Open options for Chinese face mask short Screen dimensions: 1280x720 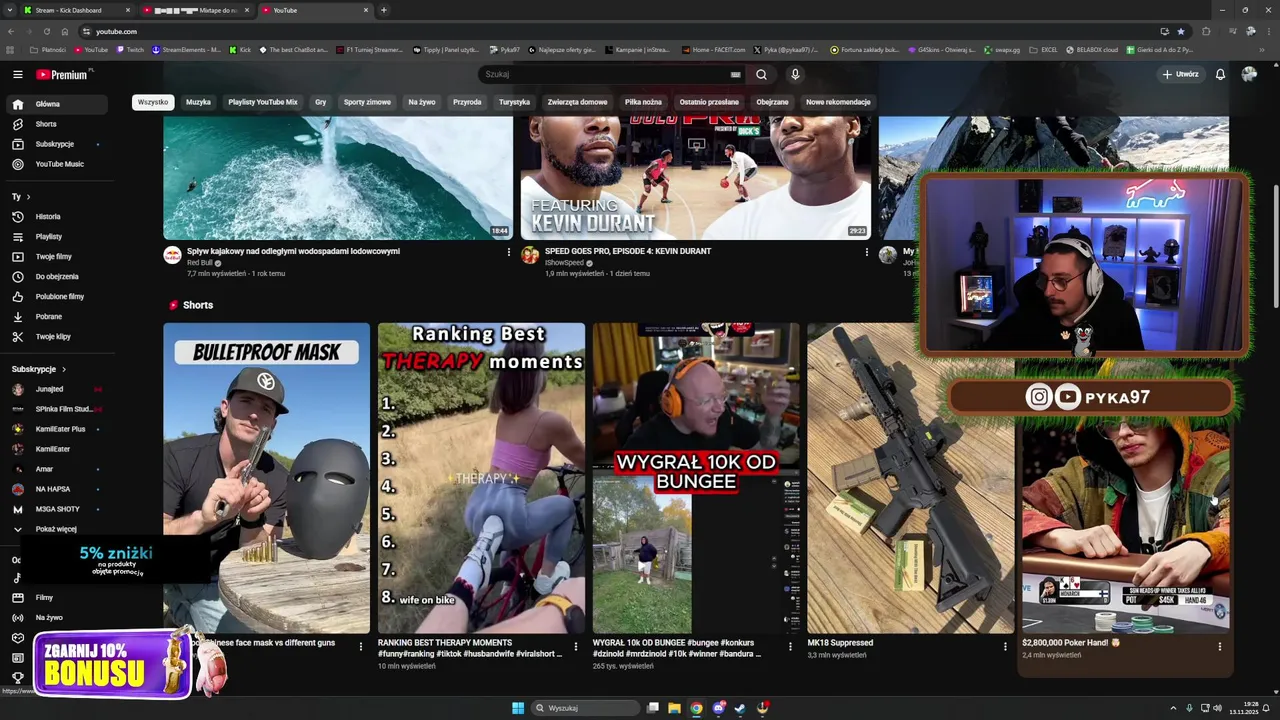coord(361,646)
